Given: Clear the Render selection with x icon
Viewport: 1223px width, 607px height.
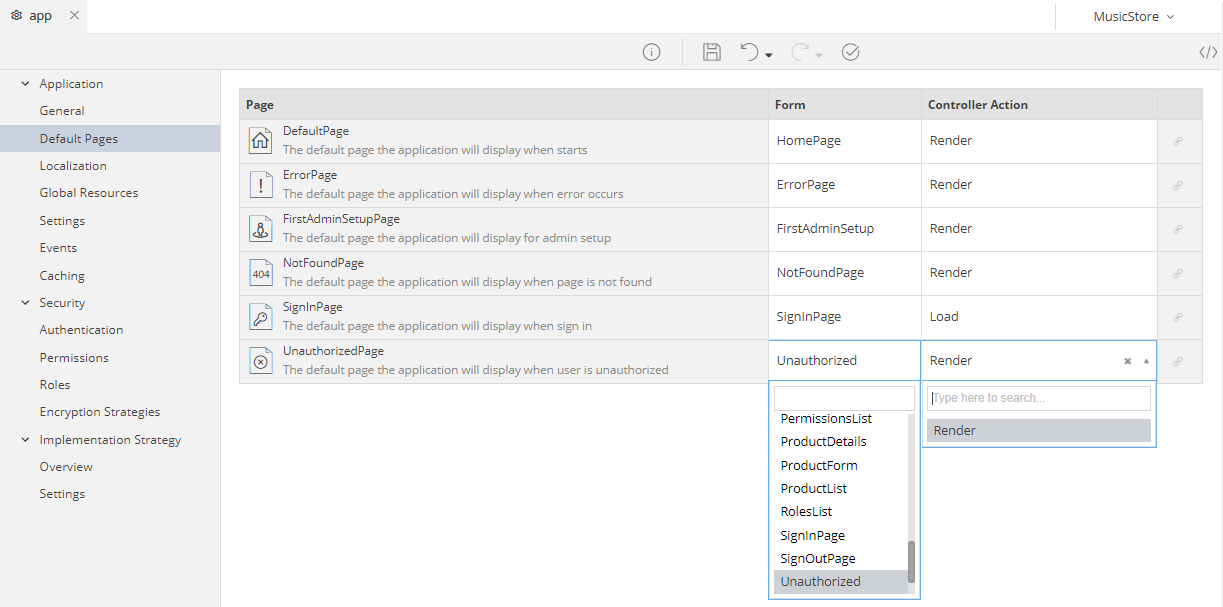Looking at the screenshot, I should [1127, 361].
